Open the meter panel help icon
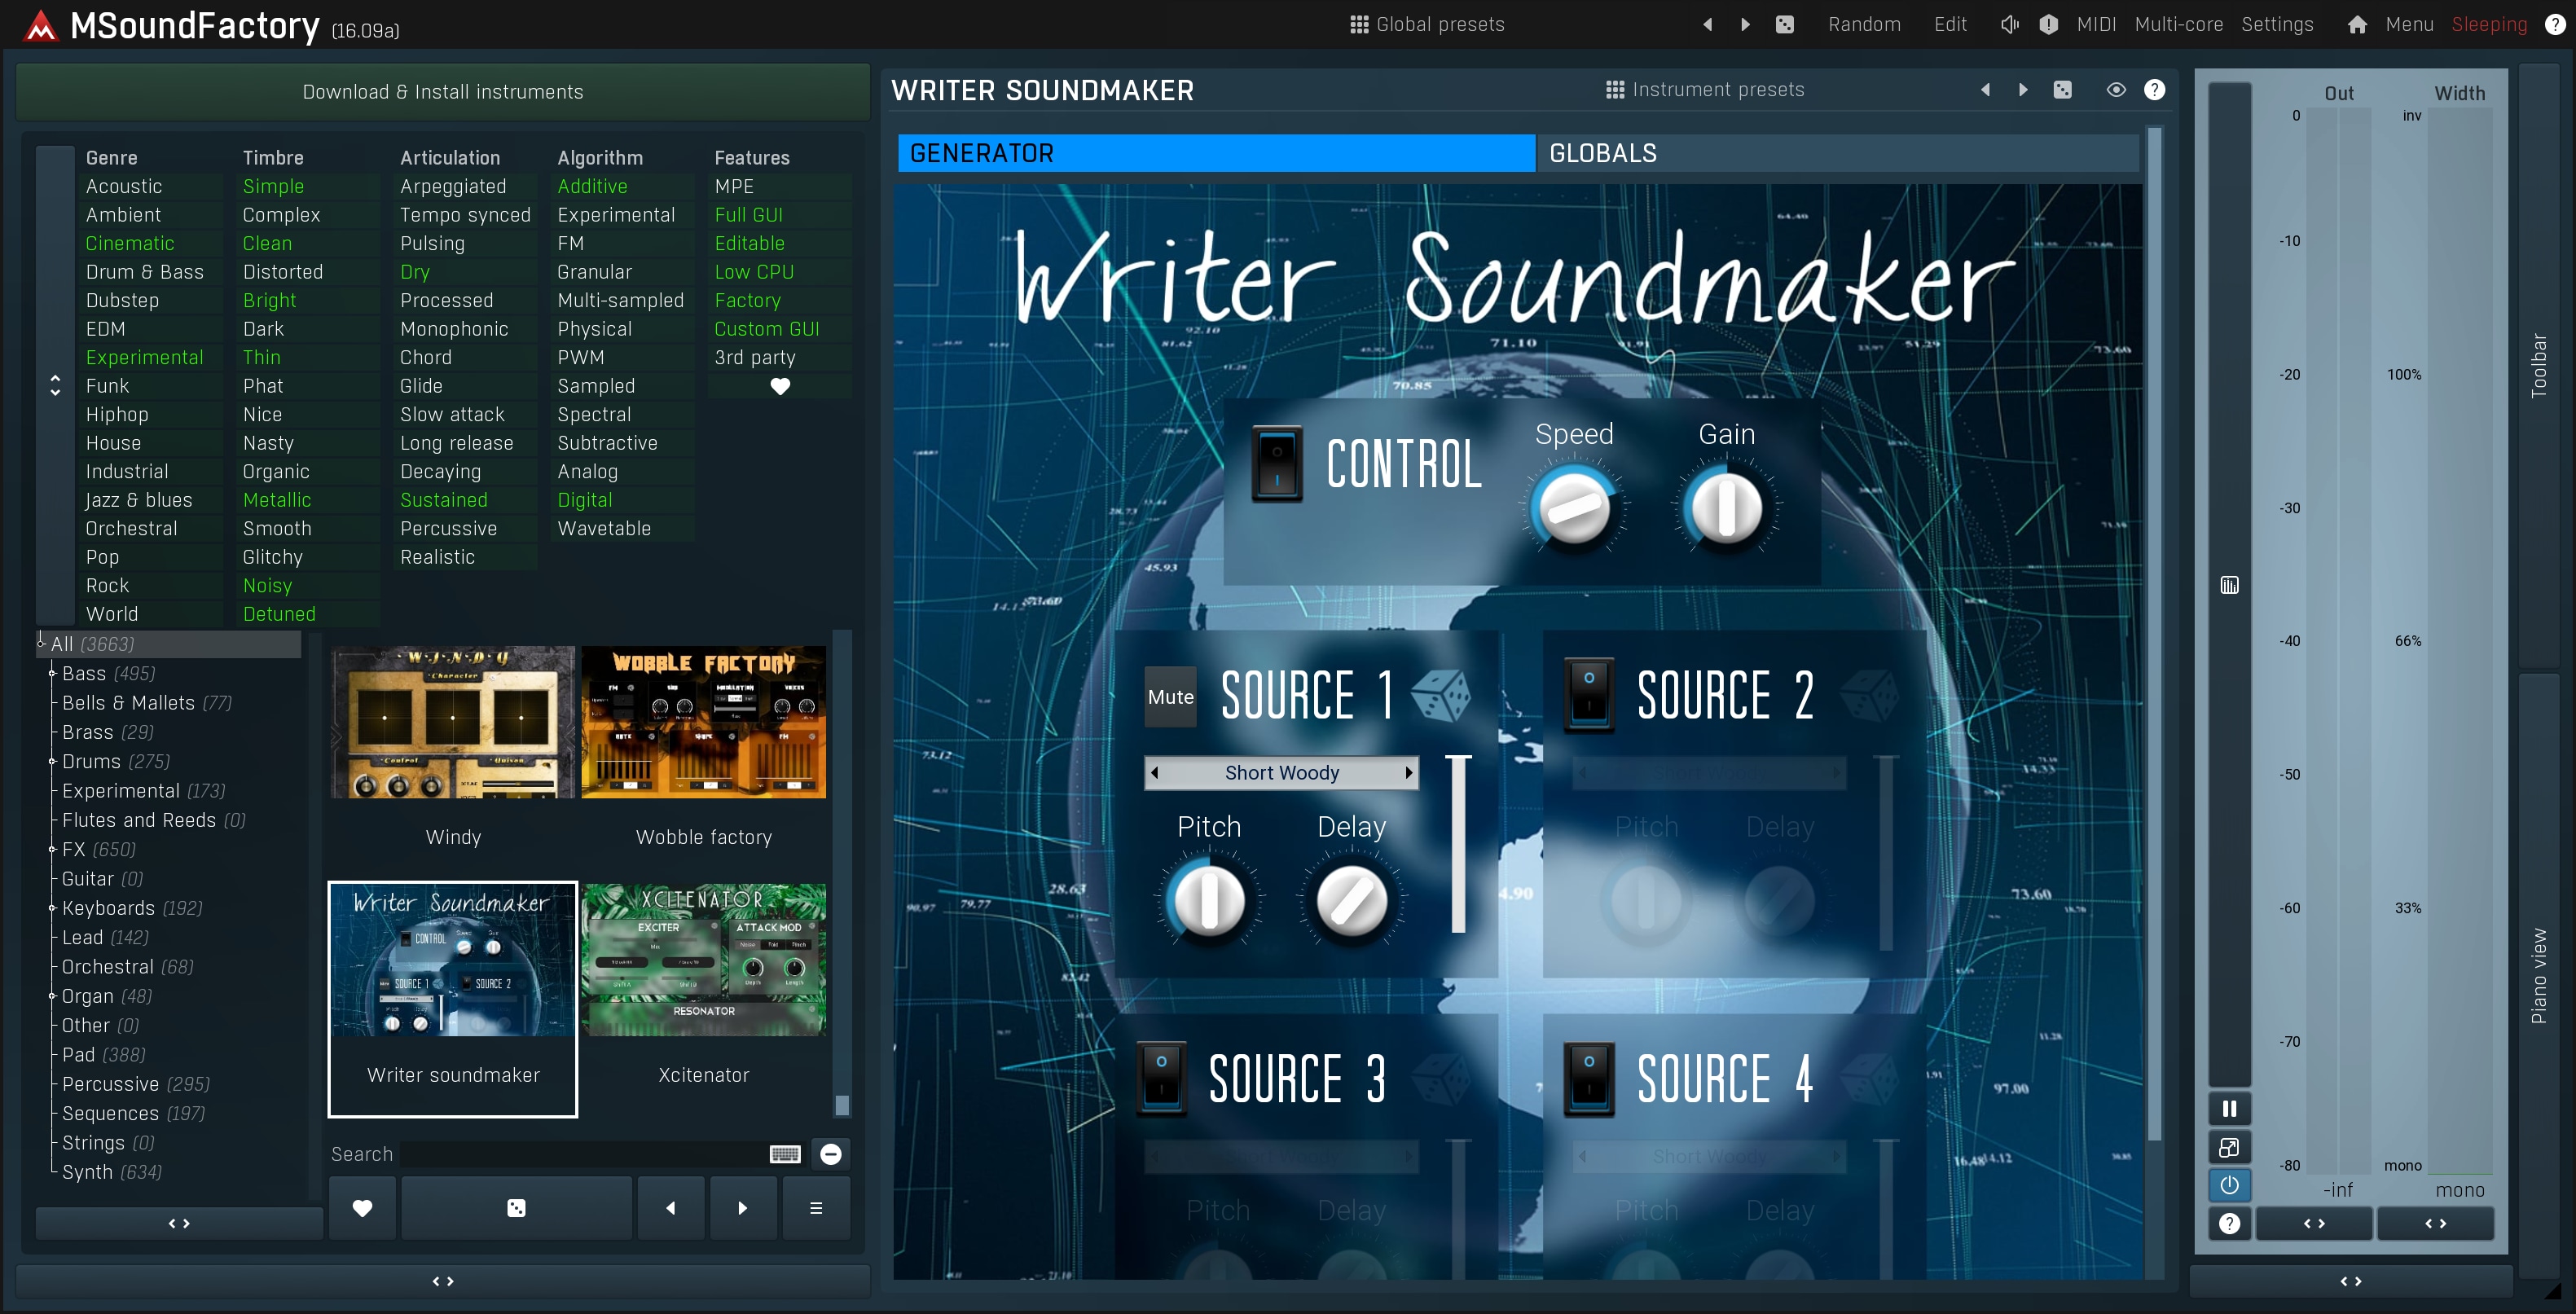The width and height of the screenshot is (2576, 1314). [2229, 1223]
